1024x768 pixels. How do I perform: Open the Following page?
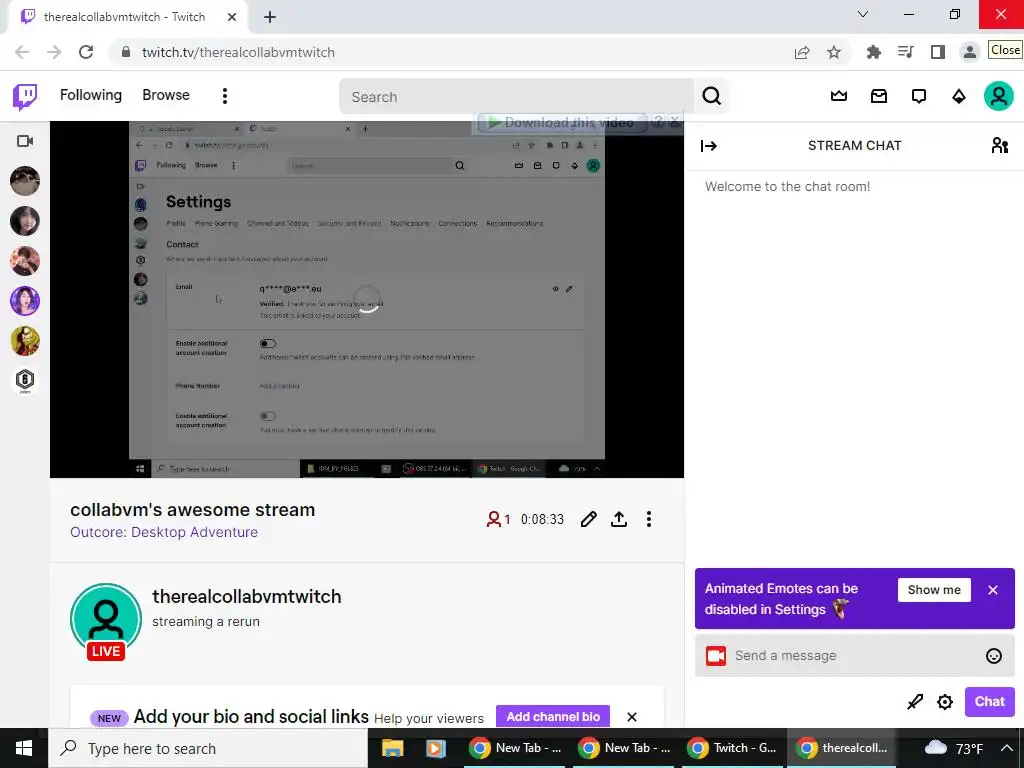pos(91,95)
